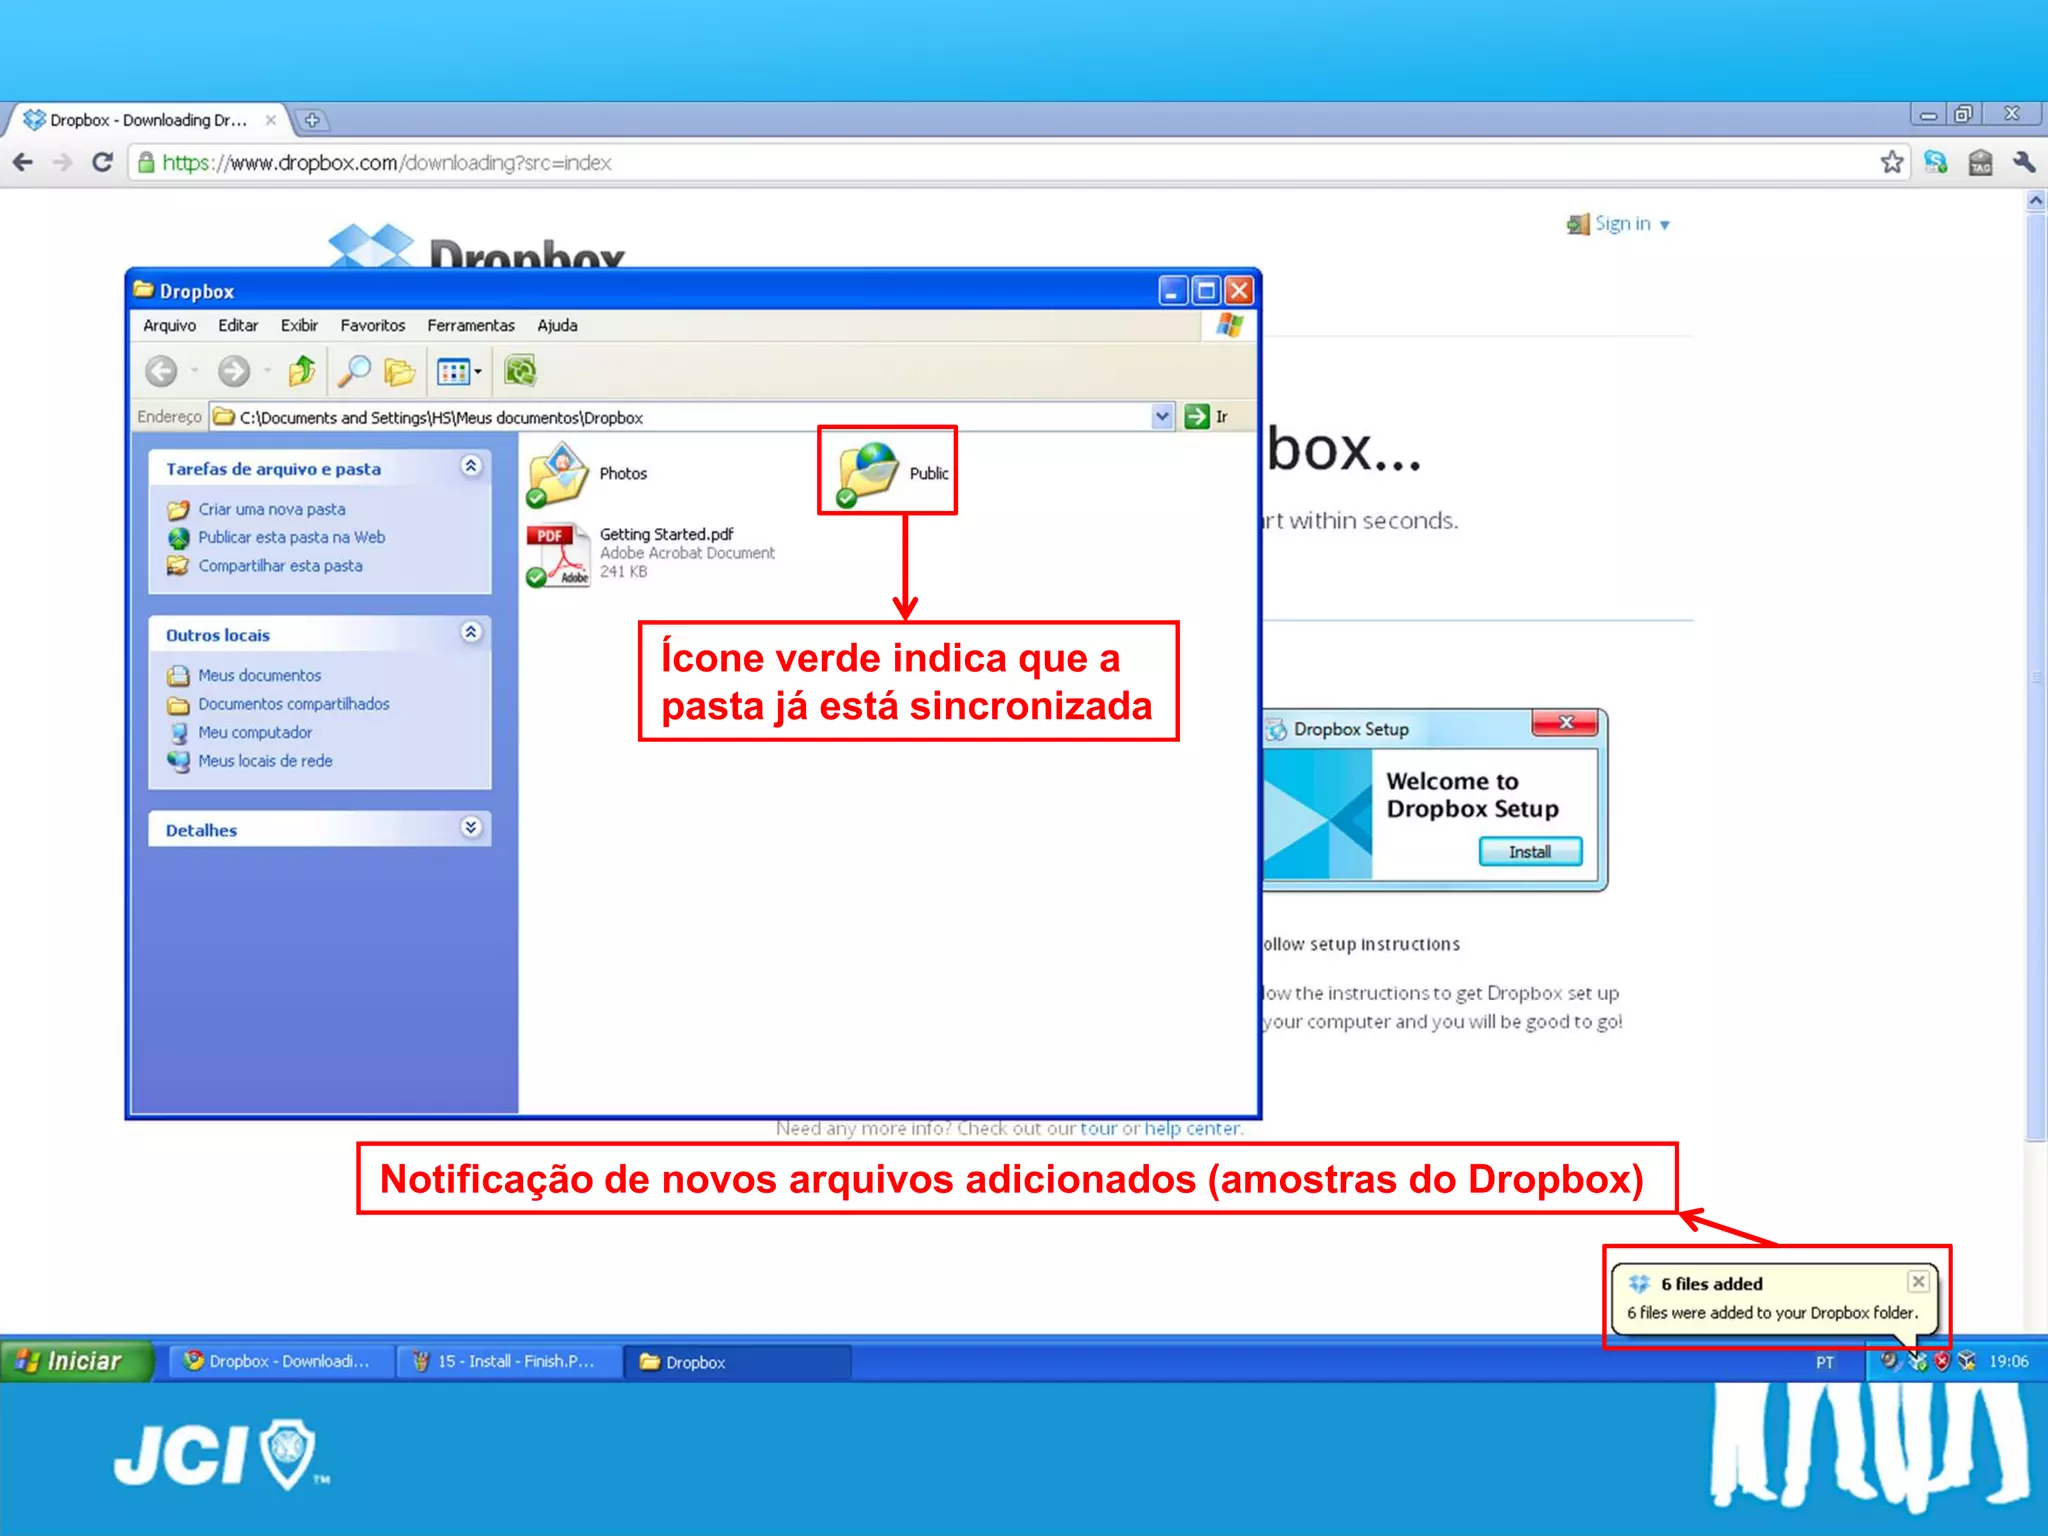The height and width of the screenshot is (1536, 2048).
Task: Open the Ferramentas menu
Action: pos(470,326)
